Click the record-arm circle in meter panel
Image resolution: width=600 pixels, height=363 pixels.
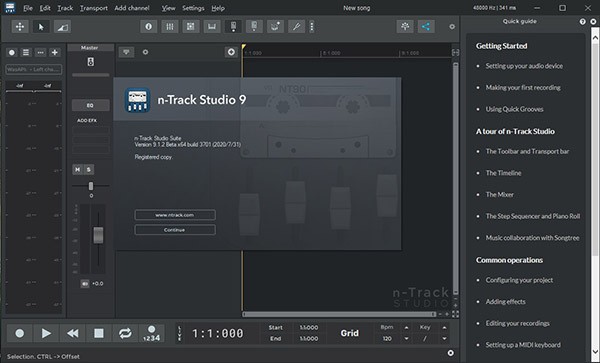click(12, 52)
